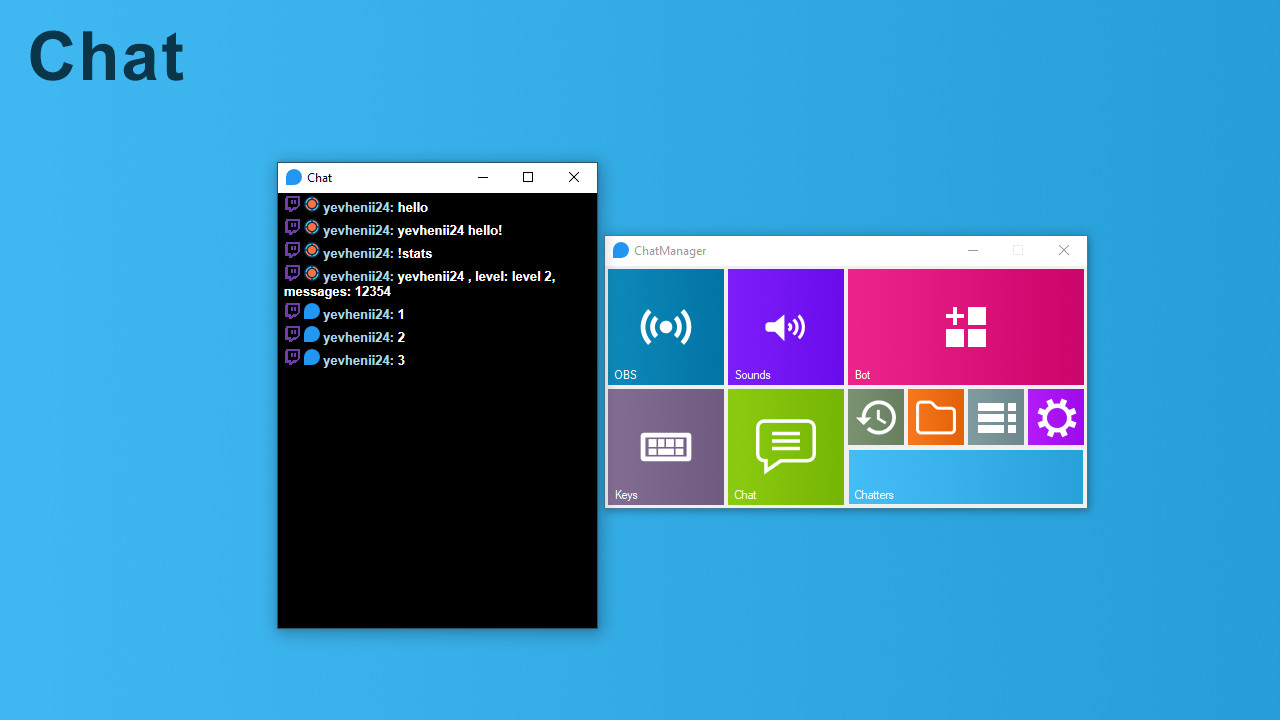Select the Bot tile
The image size is (1280, 720).
(964, 327)
